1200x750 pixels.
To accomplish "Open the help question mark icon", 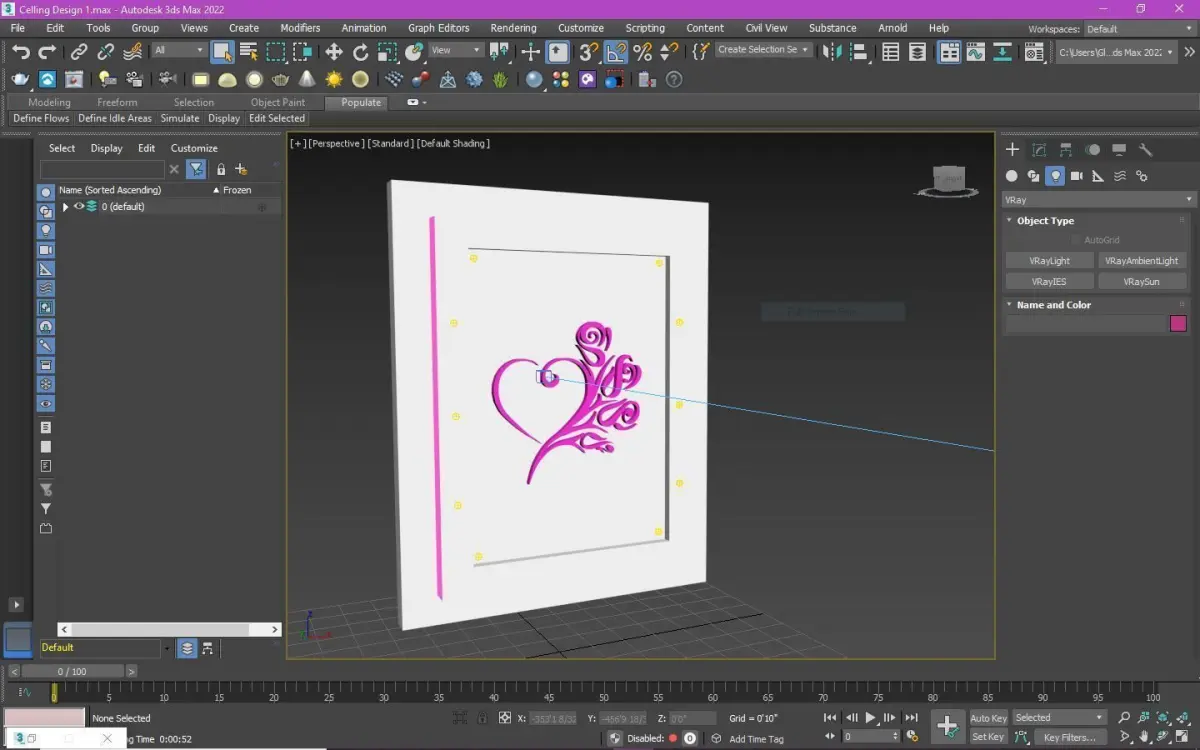I will [x=674, y=79].
